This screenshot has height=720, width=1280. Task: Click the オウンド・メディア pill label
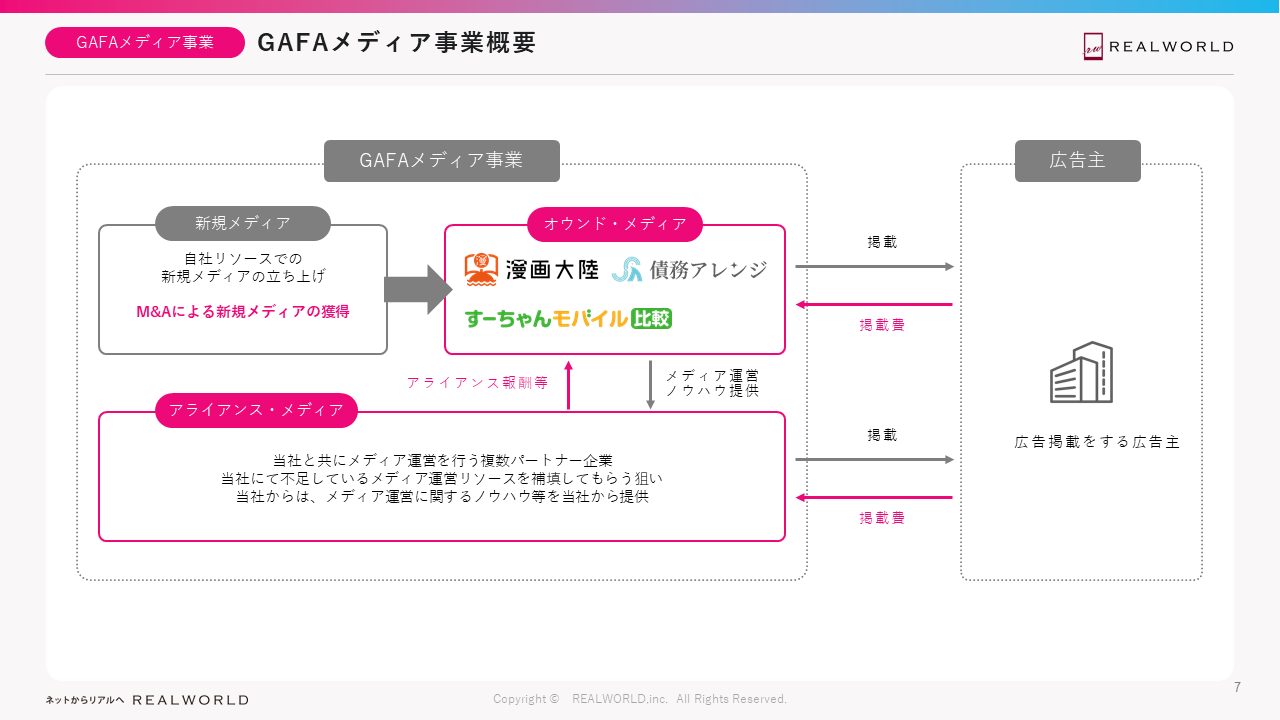[615, 224]
